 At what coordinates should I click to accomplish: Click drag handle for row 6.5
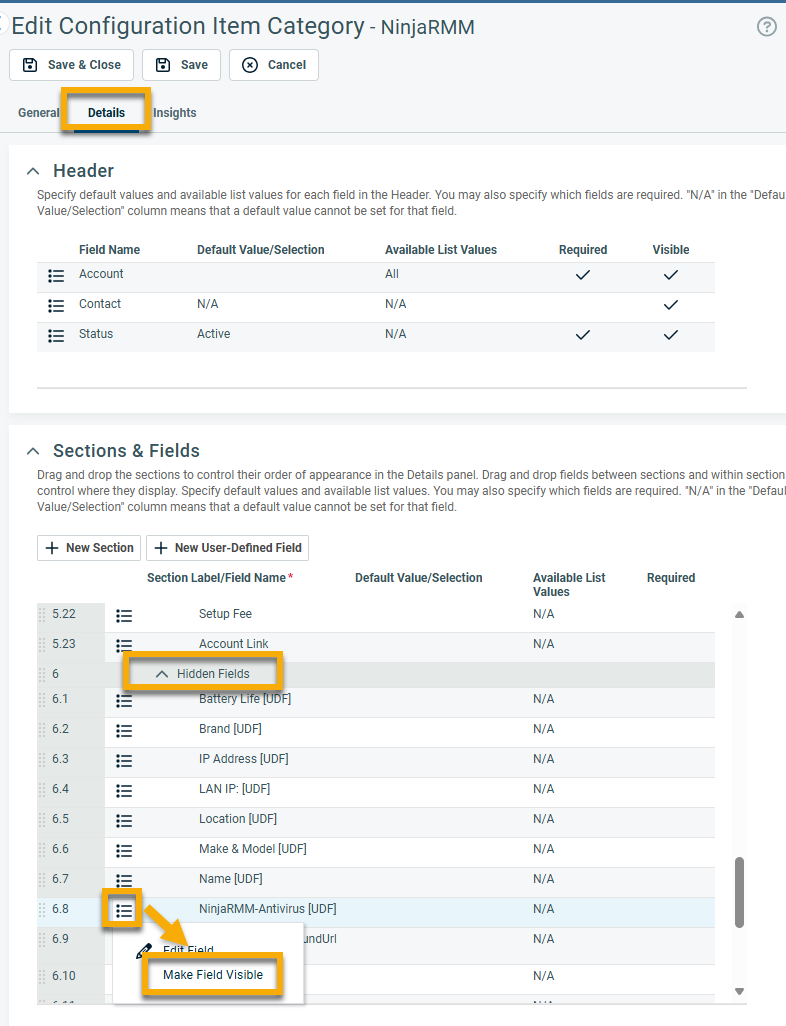(42, 820)
